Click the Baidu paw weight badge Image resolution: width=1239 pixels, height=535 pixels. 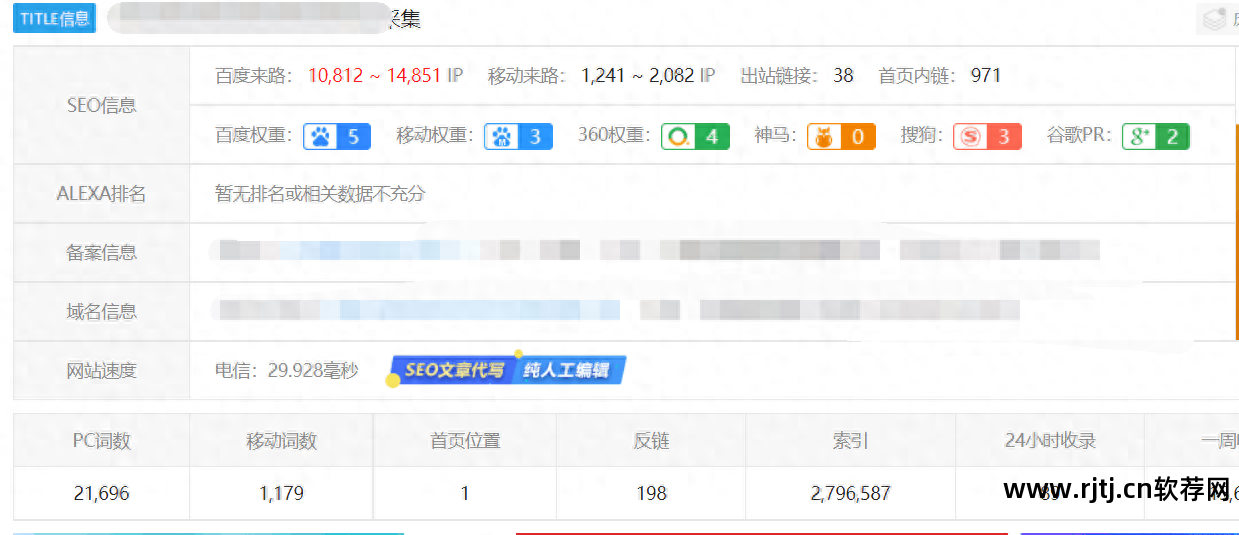(337, 136)
